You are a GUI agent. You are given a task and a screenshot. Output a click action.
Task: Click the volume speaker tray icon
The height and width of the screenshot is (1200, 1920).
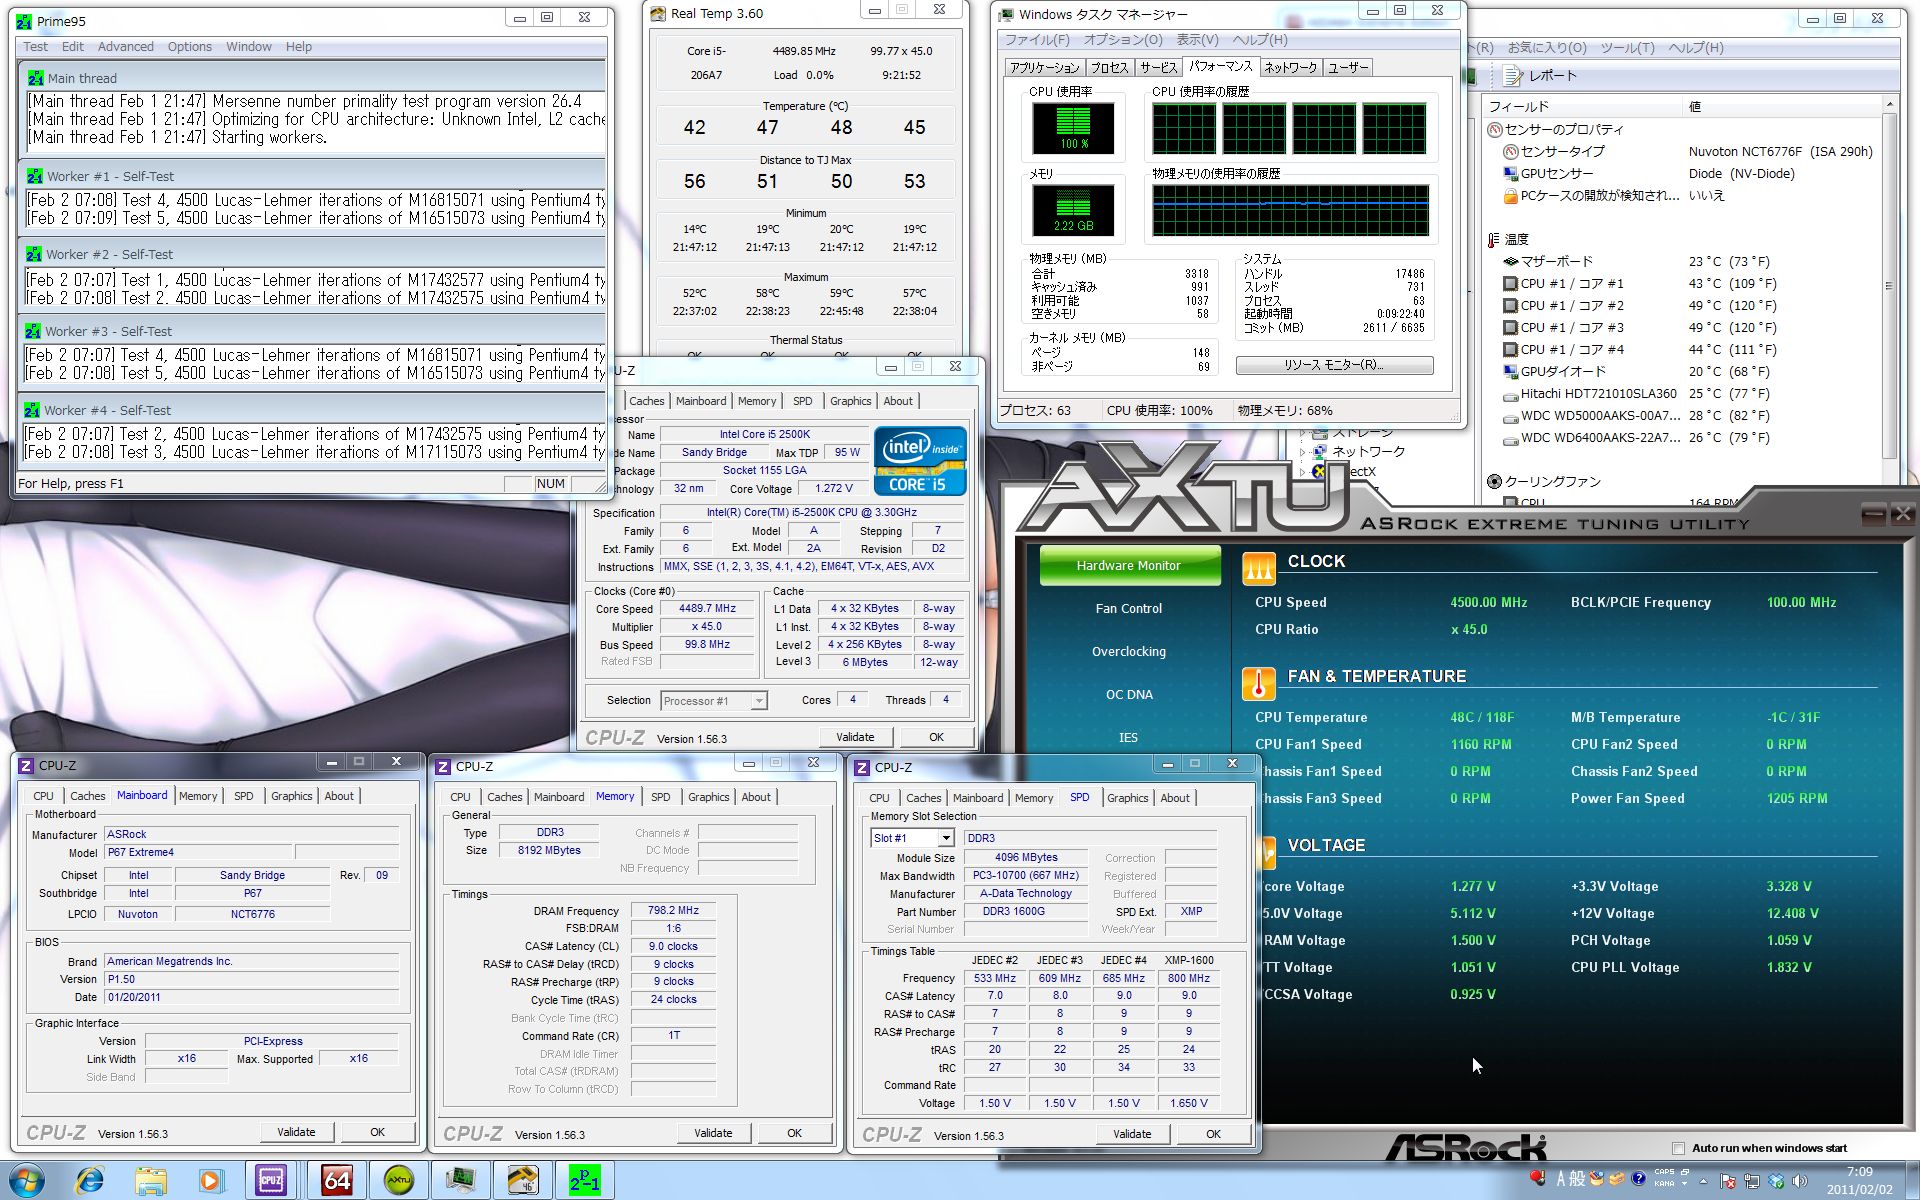point(1800,1181)
